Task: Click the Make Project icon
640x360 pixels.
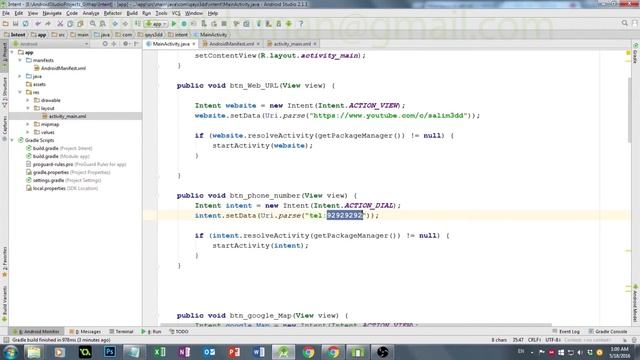Action: click(x=138, y=24)
